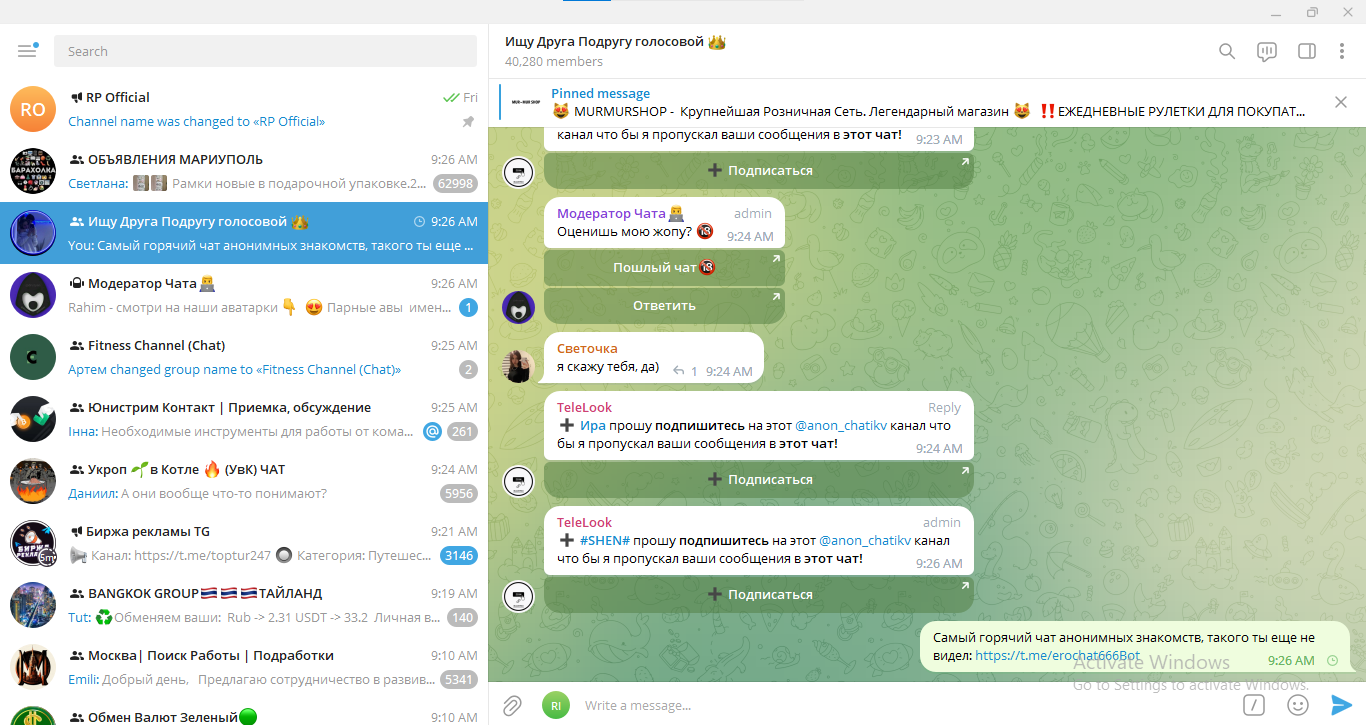Click the pinned message thumbnail image
The height and width of the screenshot is (725, 1366).
point(527,102)
